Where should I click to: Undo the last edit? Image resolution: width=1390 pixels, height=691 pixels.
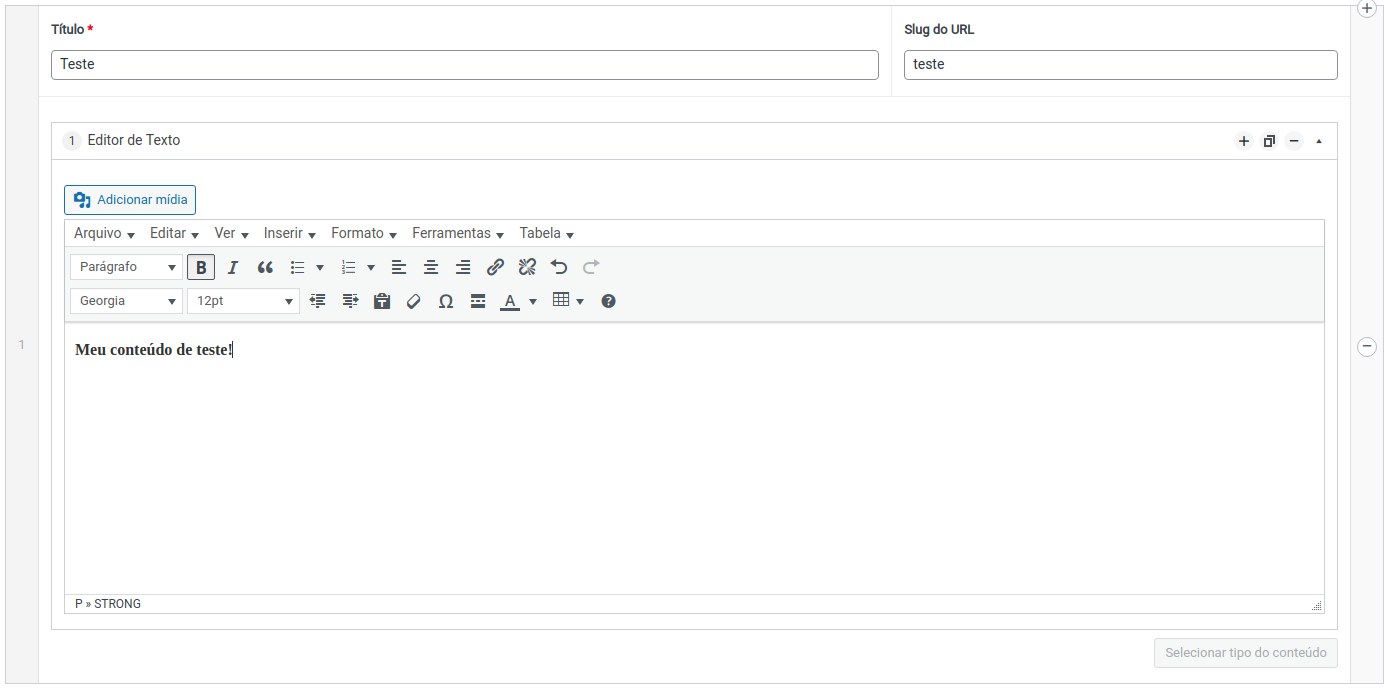559,268
